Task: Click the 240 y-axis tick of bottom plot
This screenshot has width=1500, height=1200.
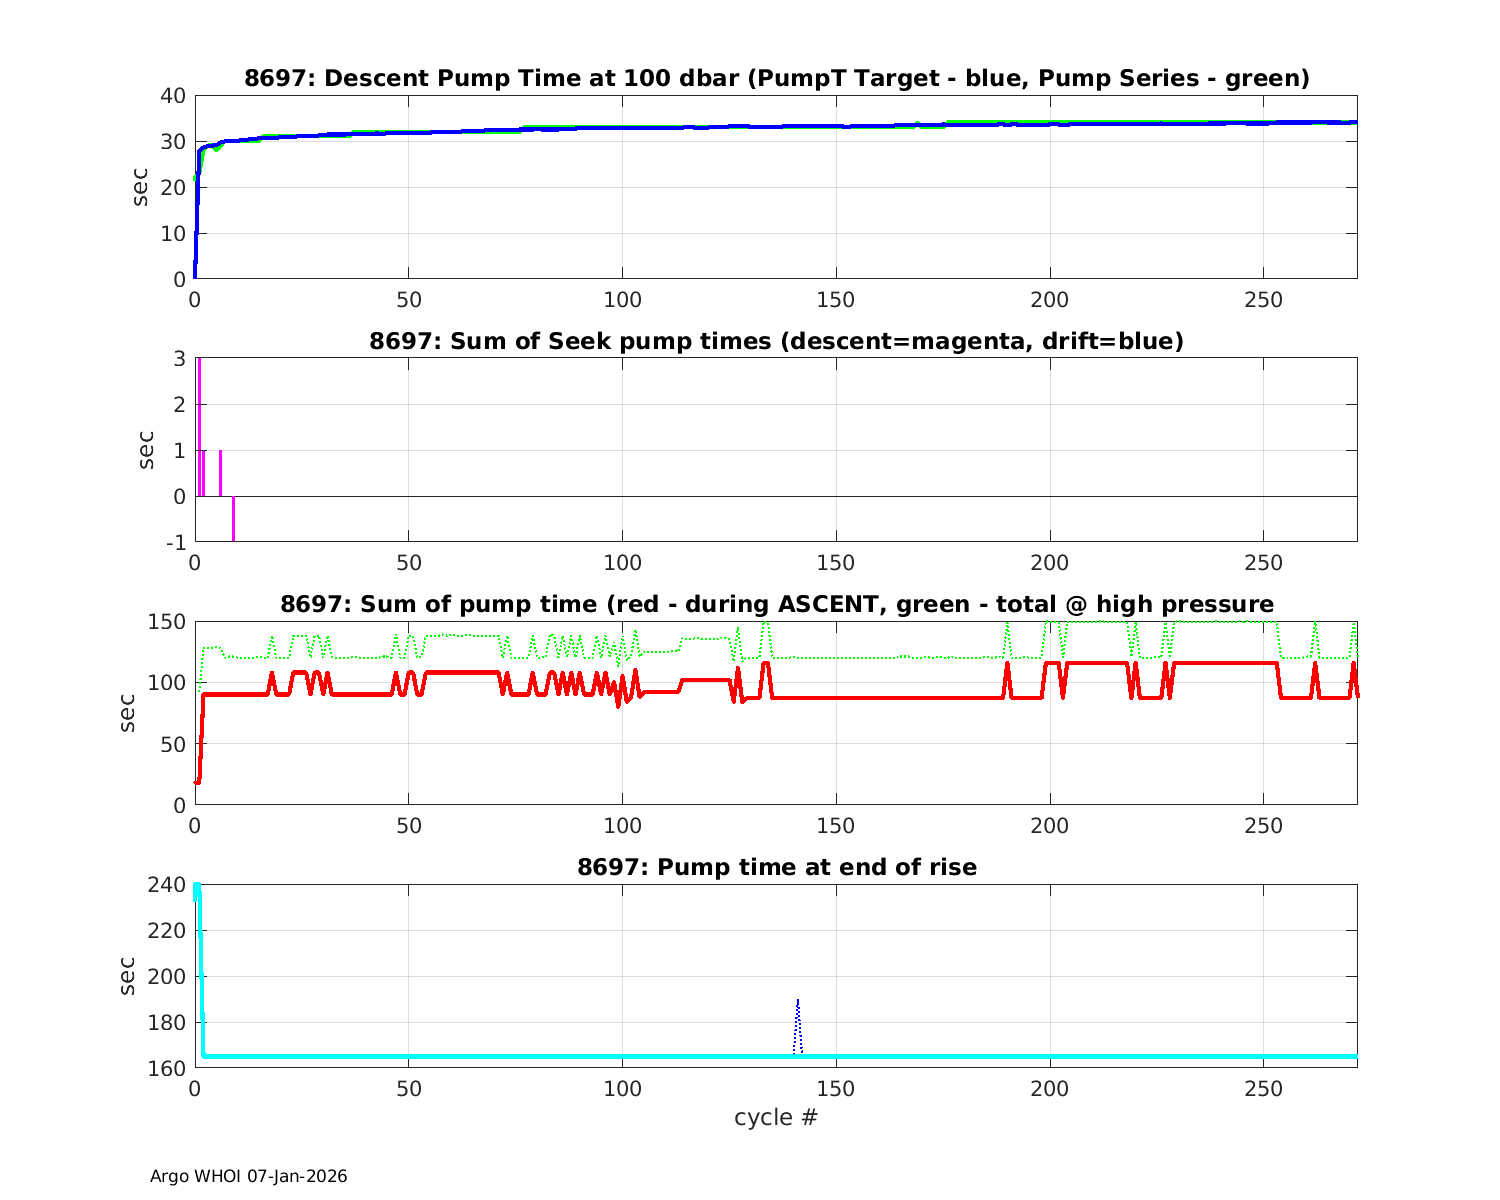Action: point(172,885)
